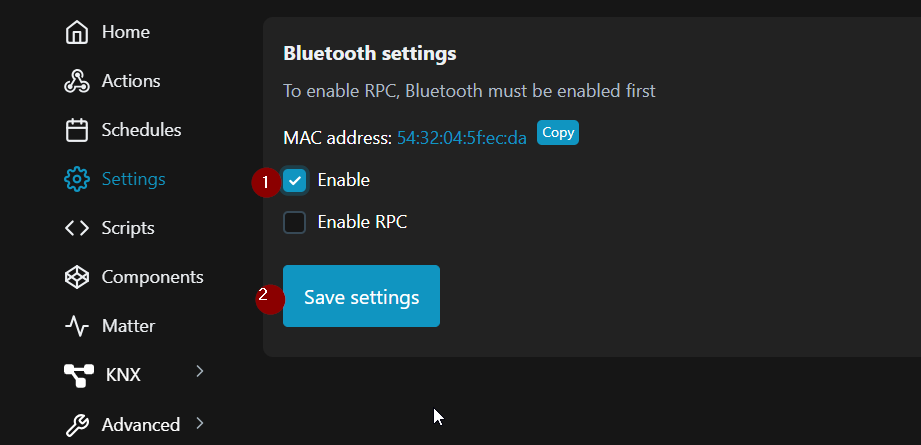This screenshot has width=921, height=445.
Task: Uncheck the Bluetooth Enable checkbox
Action: [x=294, y=180]
